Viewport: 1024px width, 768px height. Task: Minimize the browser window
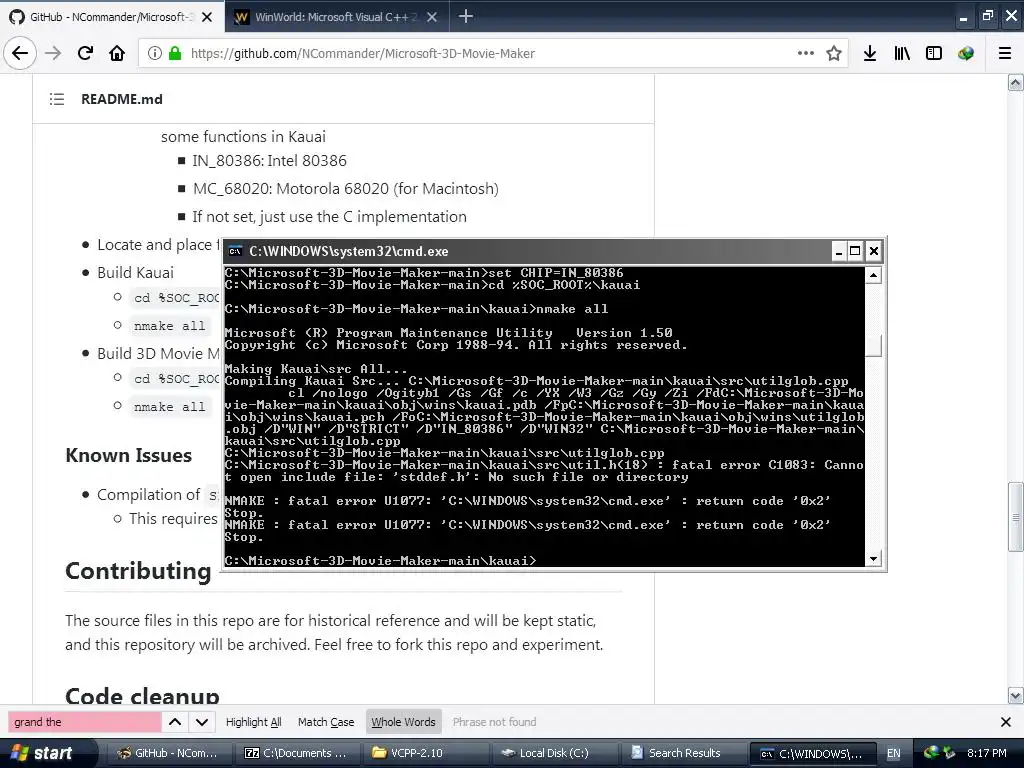point(963,17)
